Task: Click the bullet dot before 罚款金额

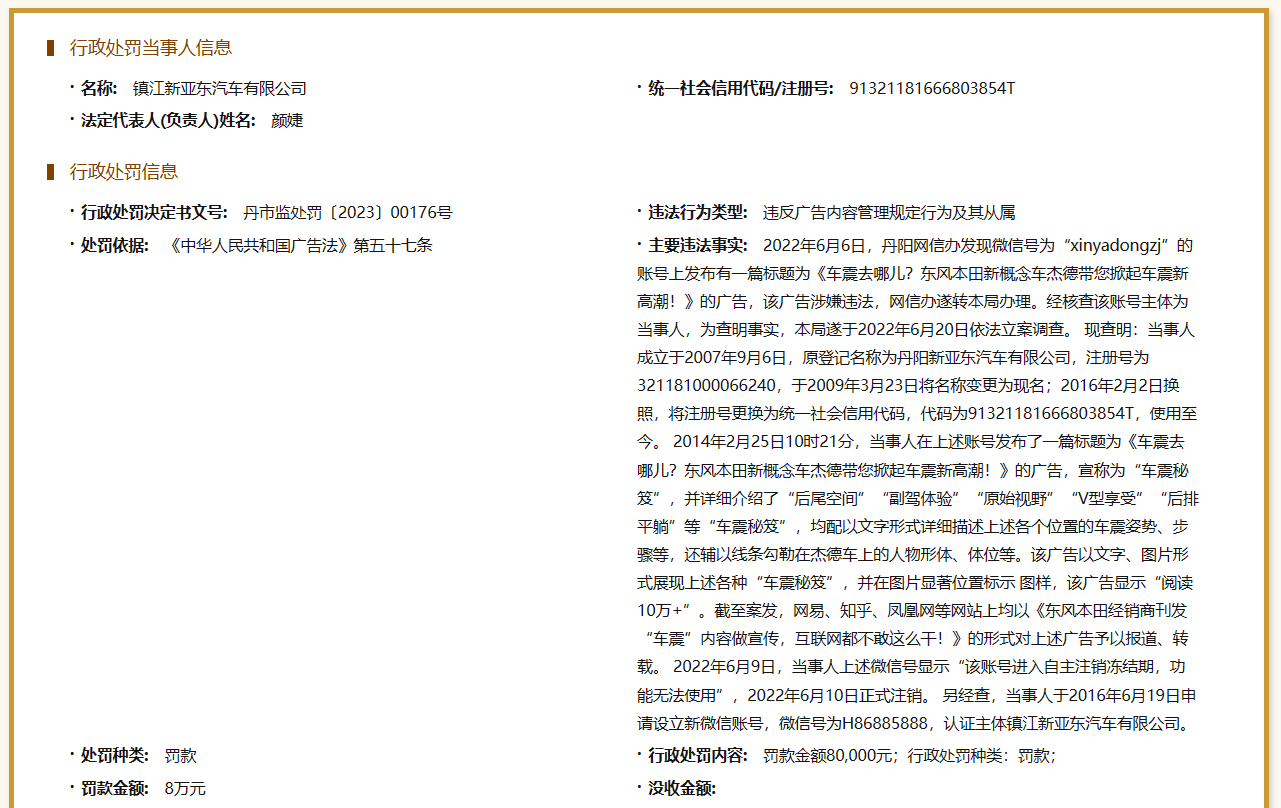Action: point(70,787)
